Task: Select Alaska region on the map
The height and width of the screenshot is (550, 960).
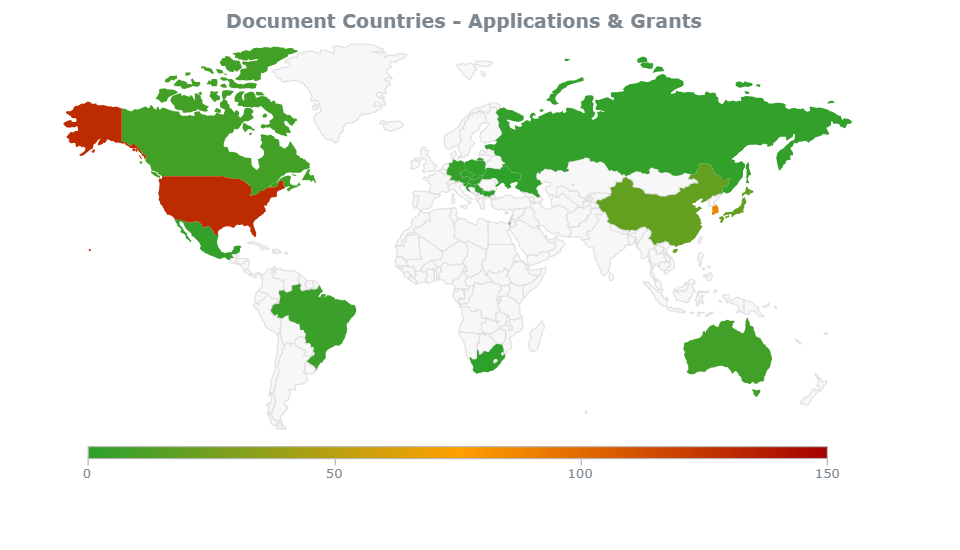Action: click(x=98, y=125)
